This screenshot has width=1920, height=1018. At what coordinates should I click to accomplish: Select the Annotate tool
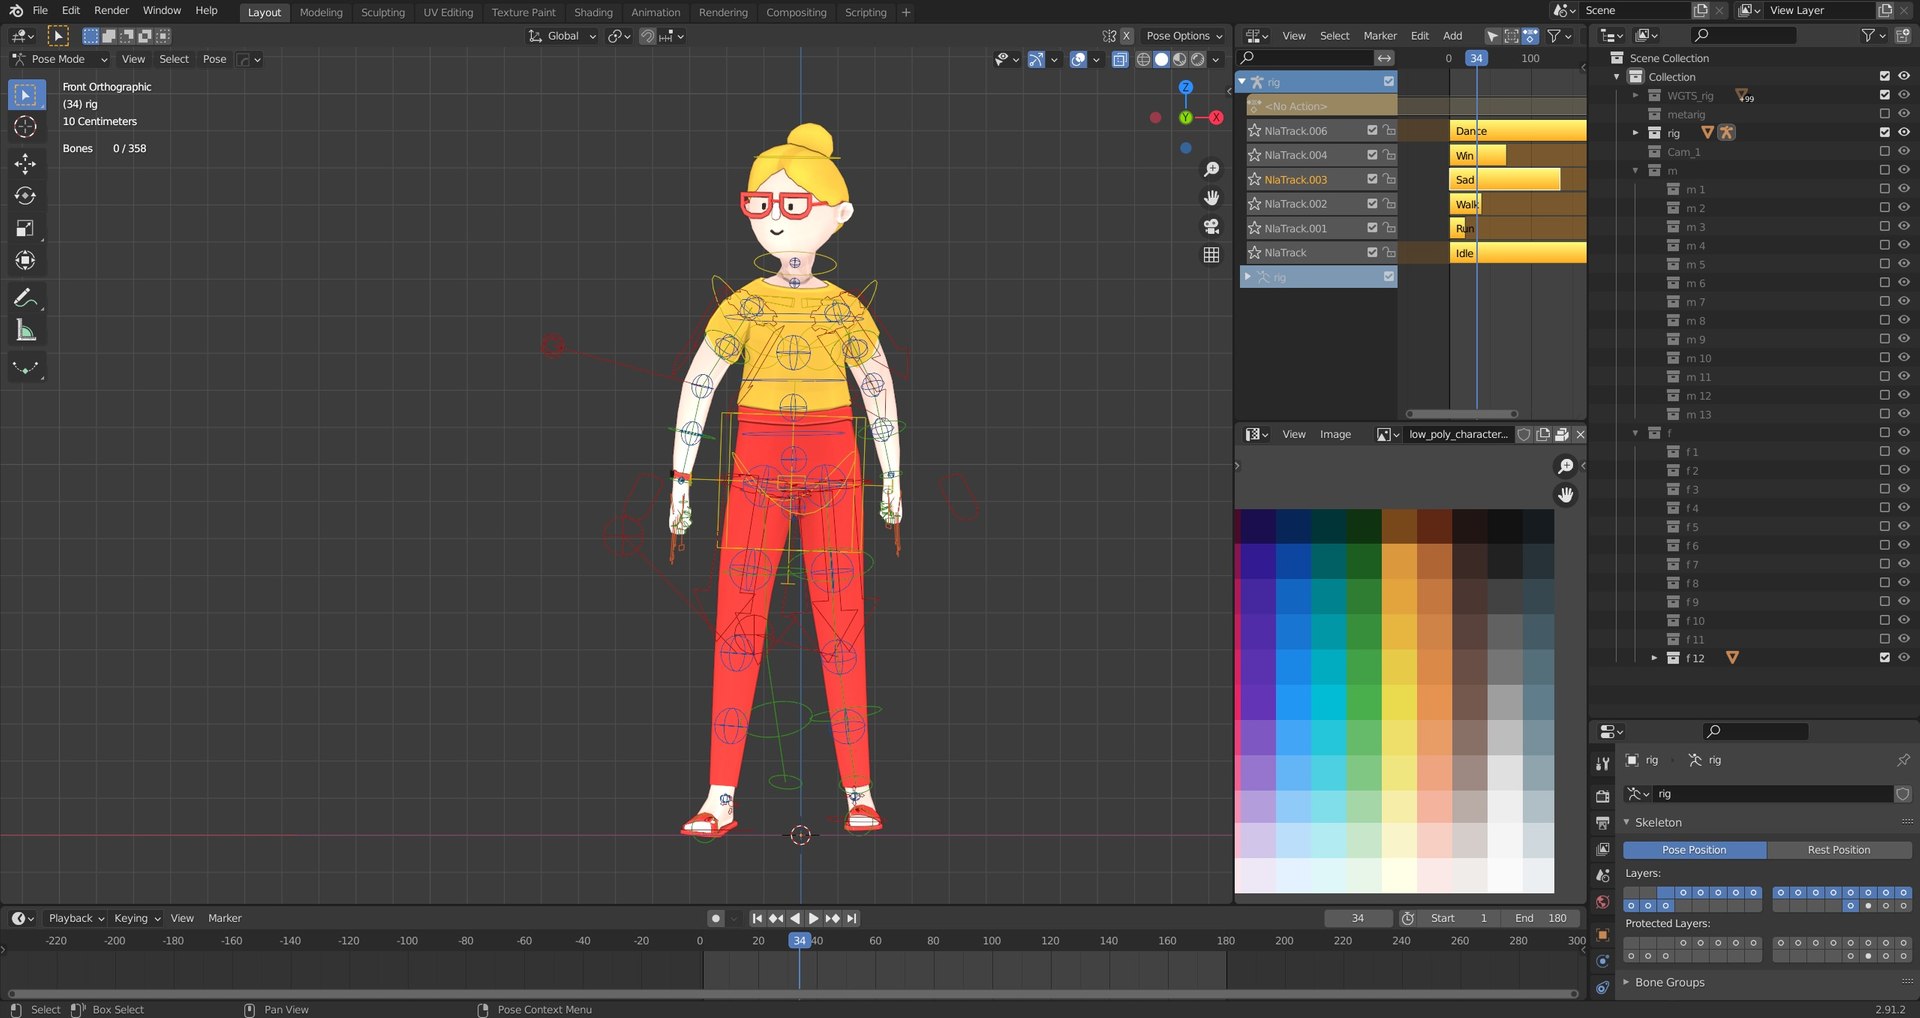(25, 298)
